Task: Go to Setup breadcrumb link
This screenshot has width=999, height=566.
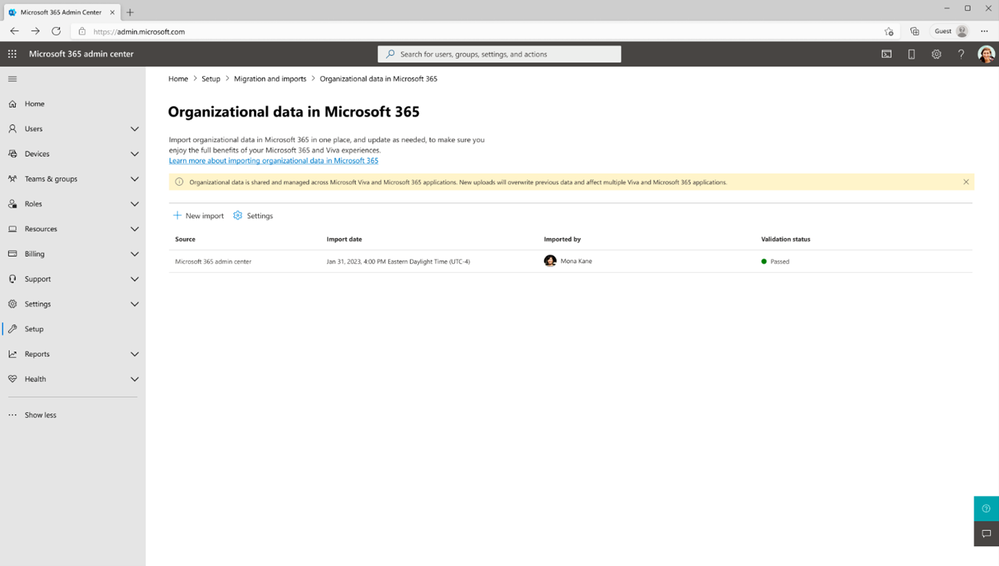Action: click(x=211, y=79)
